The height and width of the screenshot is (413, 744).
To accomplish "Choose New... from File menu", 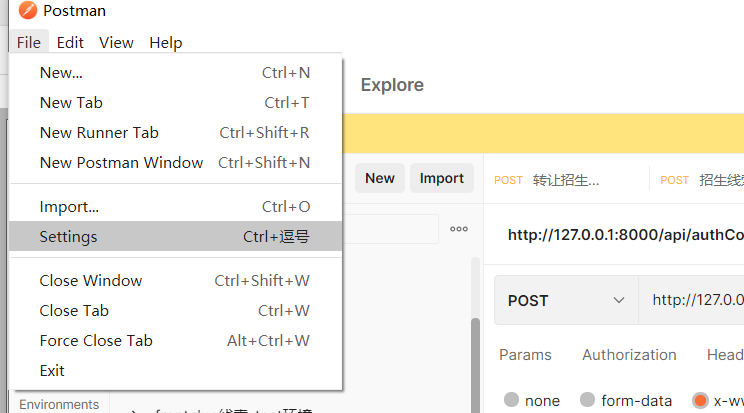I will pos(175,73).
